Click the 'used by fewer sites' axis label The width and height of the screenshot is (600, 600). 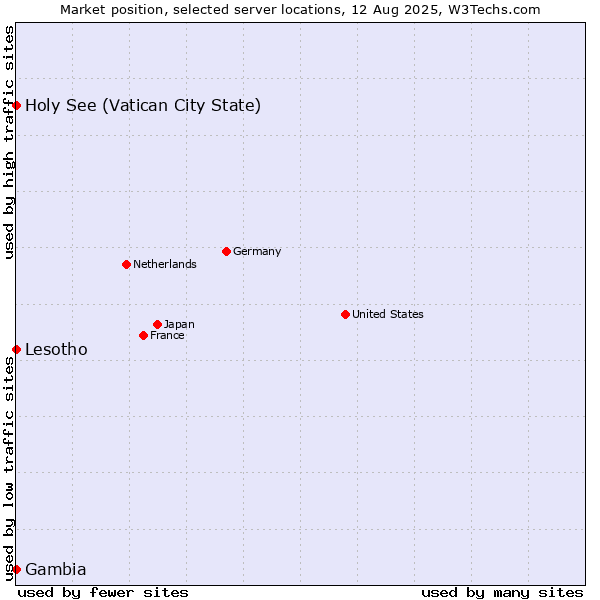pyautogui.click(x=103, y=593)
